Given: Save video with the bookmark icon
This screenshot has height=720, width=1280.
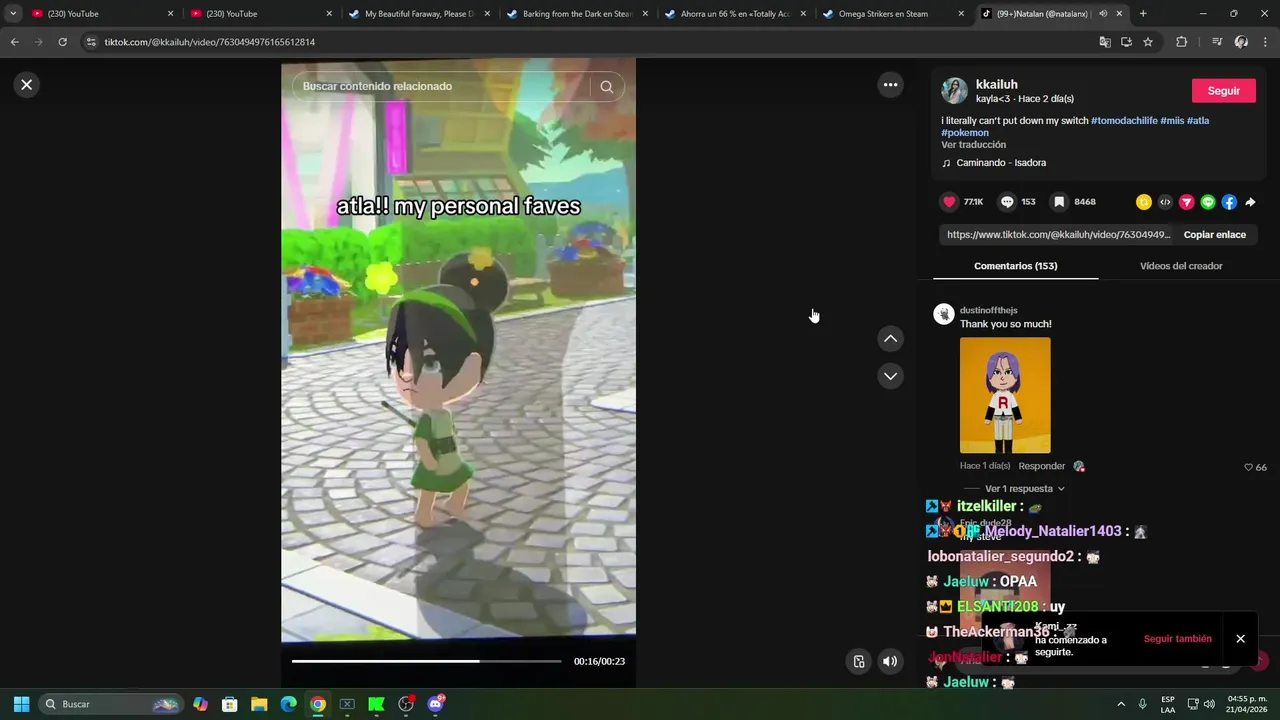Looking at the screenshot, I should [1059, 202].
